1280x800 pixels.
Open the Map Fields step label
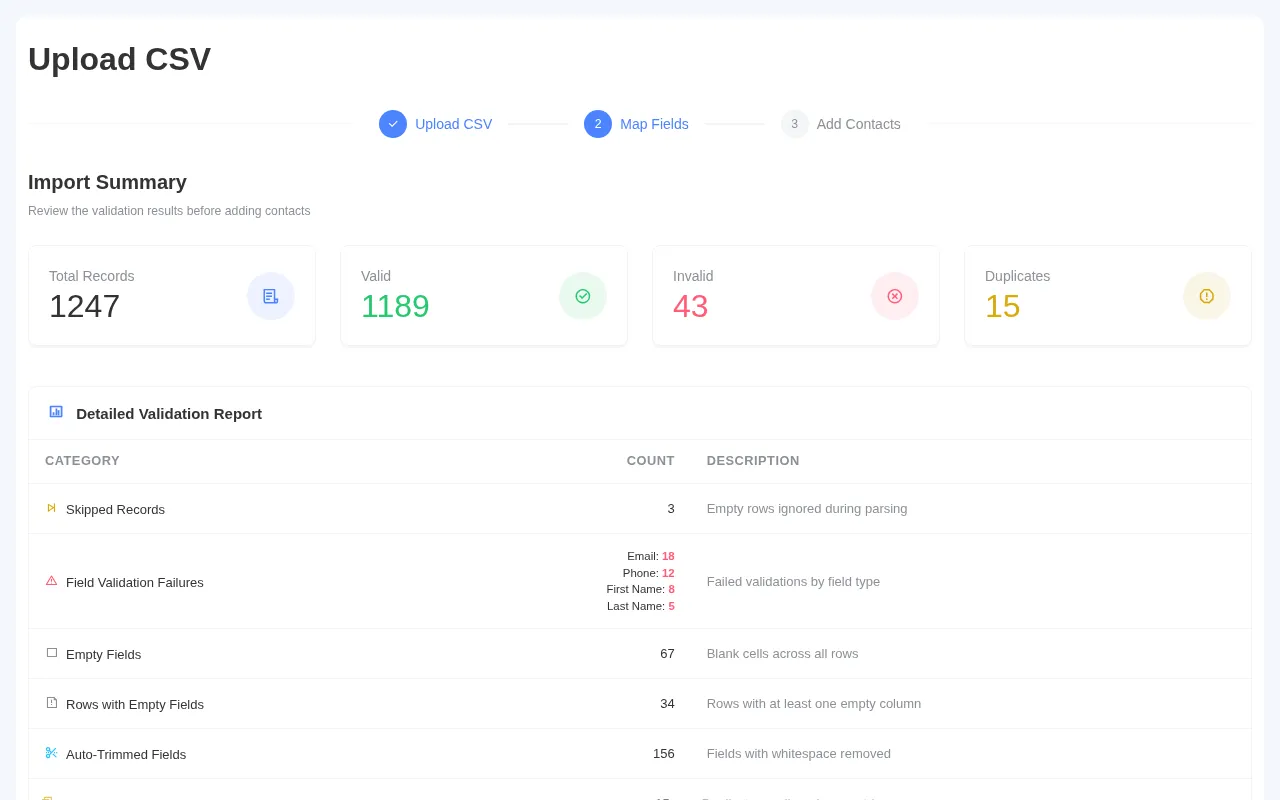(654, 124)
